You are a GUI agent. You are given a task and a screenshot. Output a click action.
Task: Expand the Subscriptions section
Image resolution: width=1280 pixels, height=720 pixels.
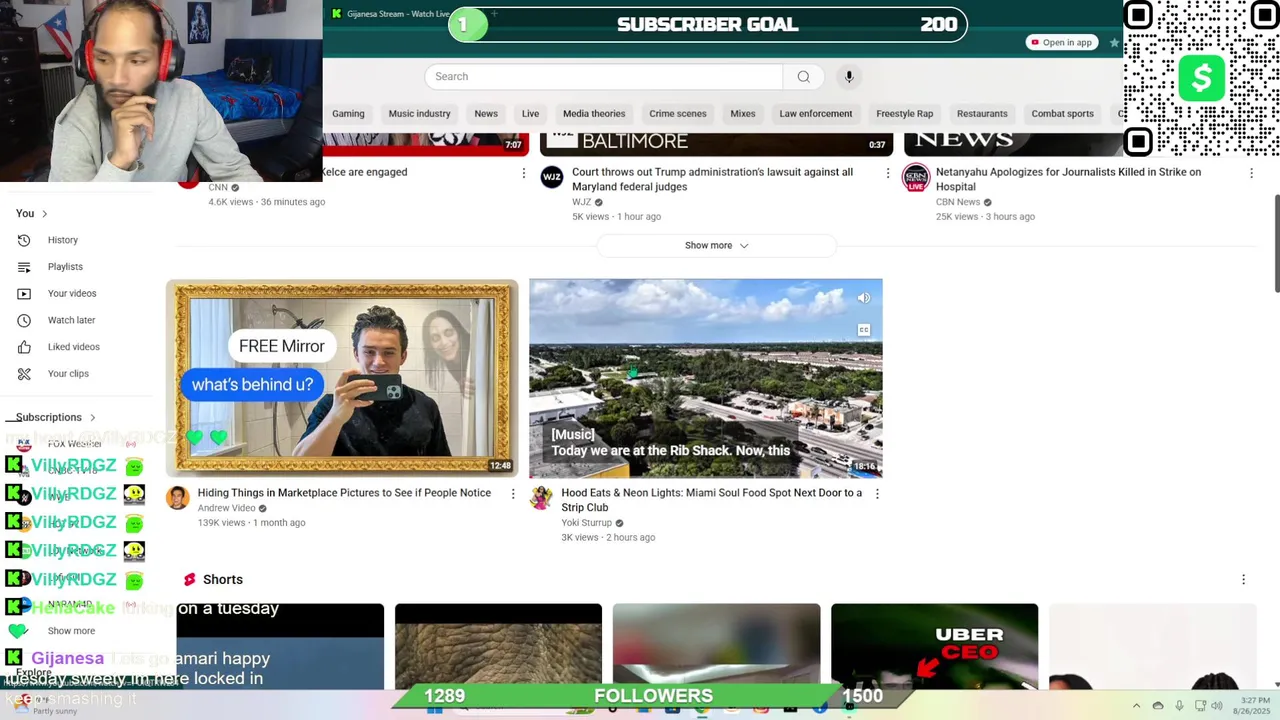pos(56,418)
